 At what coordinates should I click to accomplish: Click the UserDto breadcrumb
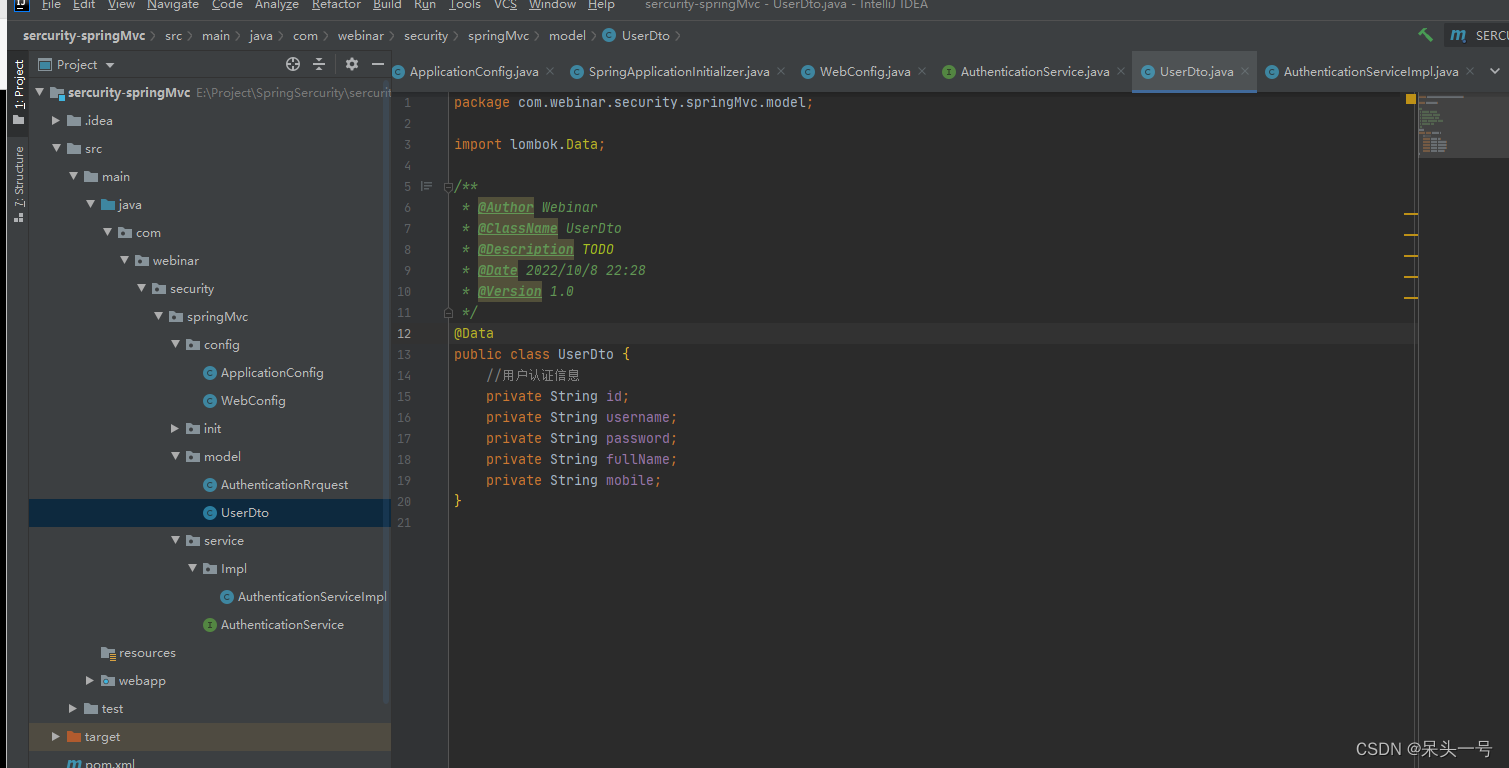(x=645, y=35)
